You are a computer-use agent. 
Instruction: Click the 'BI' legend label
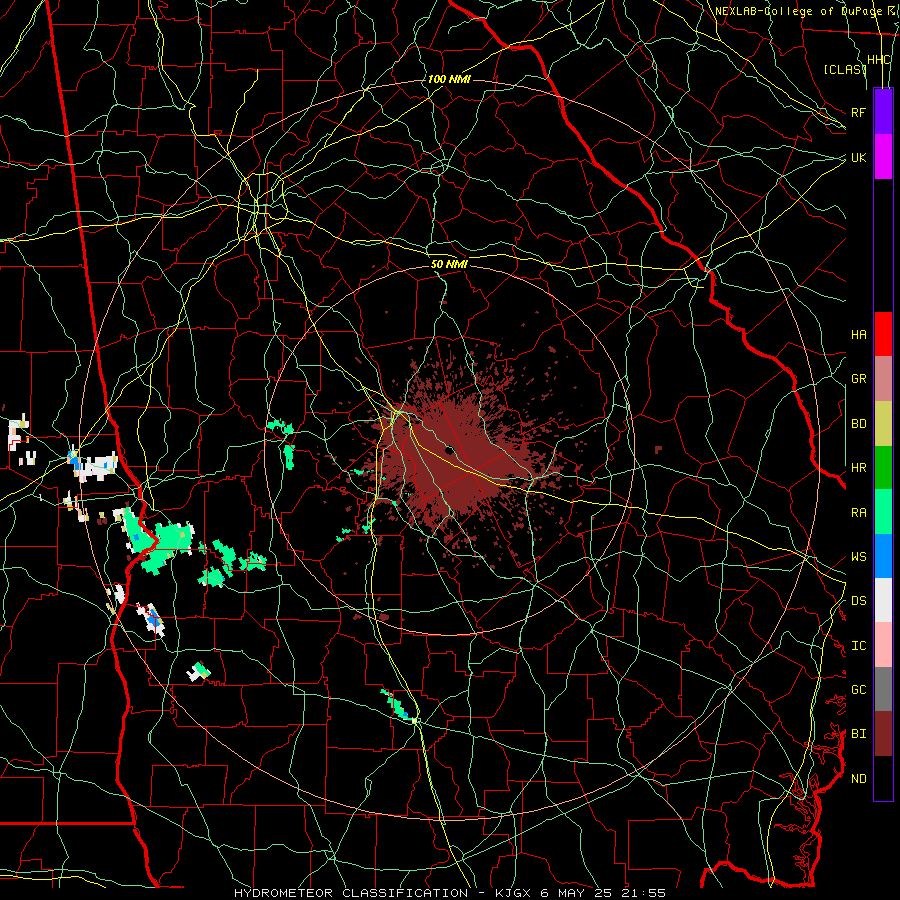(858, 734)
